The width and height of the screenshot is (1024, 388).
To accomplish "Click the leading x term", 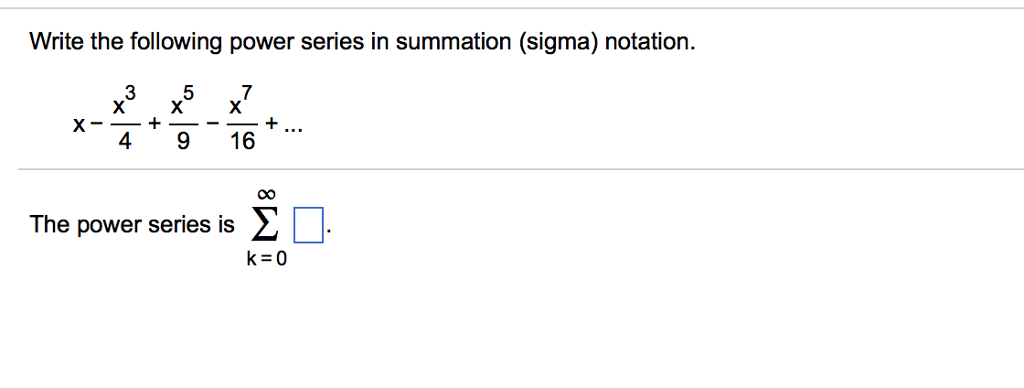I will coord(78,124).
